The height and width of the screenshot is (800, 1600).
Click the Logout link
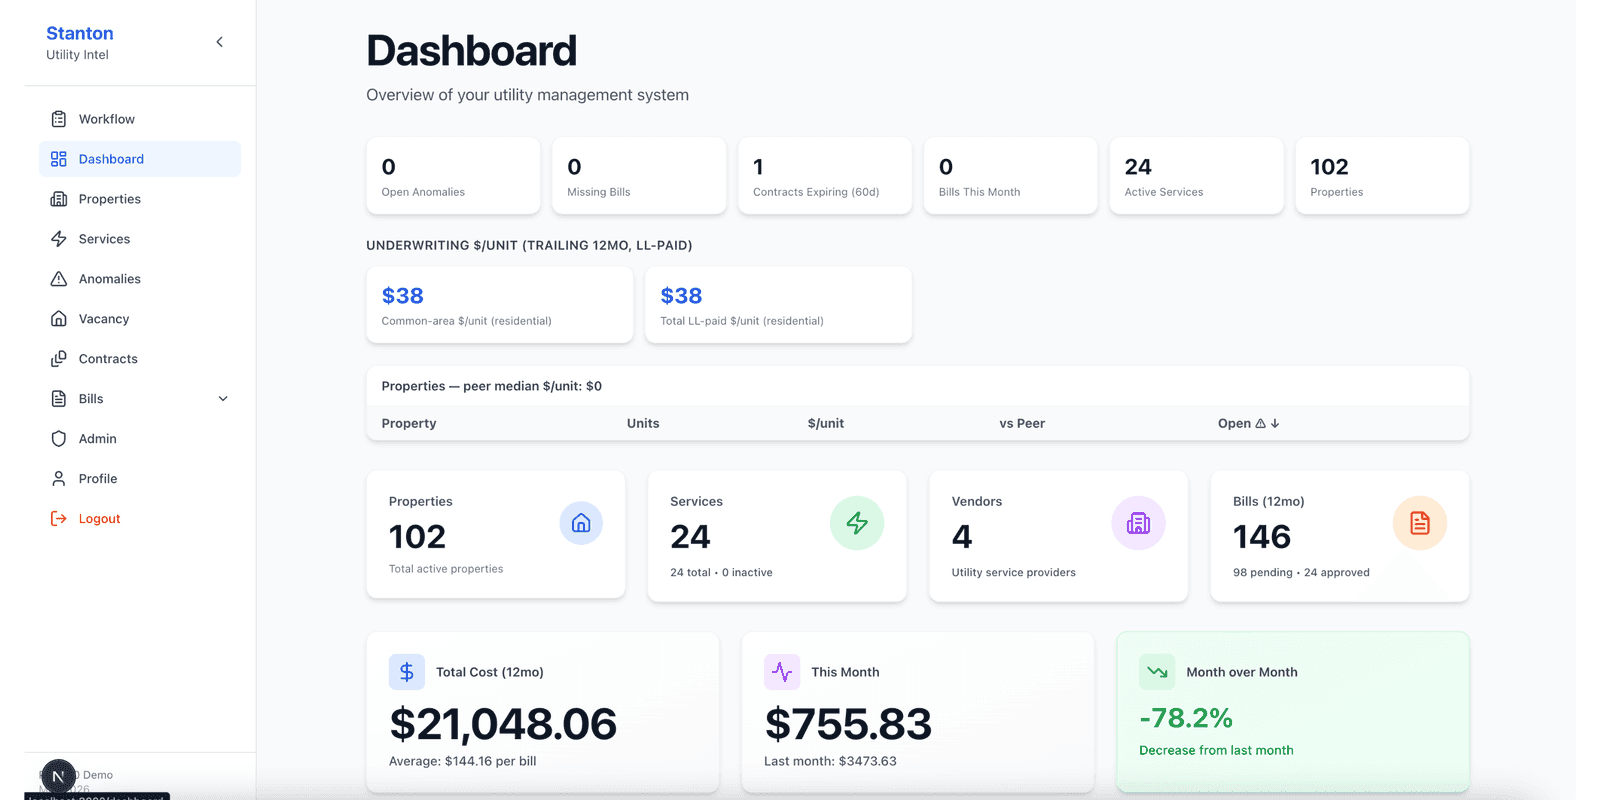click(x=140, y=519)
